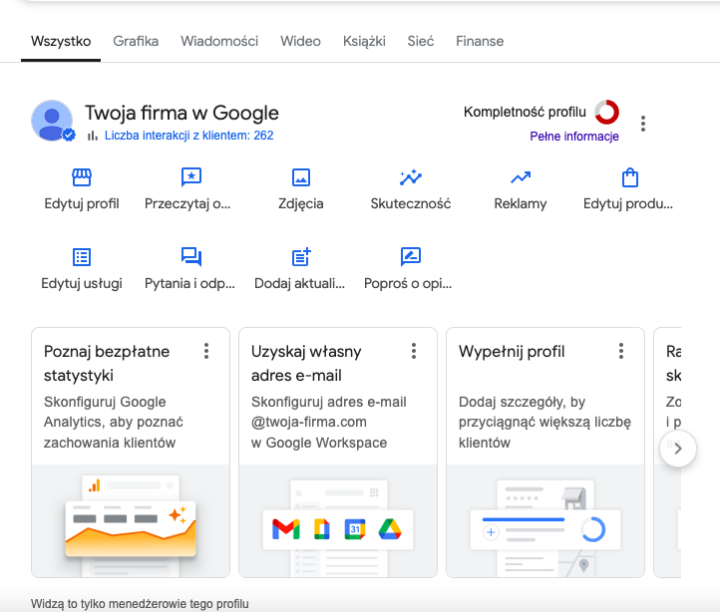Open three-dot menu on Uzyskaj własny adres e-mail card
Viewport: 720px width, 612px height.
[413, 351]
